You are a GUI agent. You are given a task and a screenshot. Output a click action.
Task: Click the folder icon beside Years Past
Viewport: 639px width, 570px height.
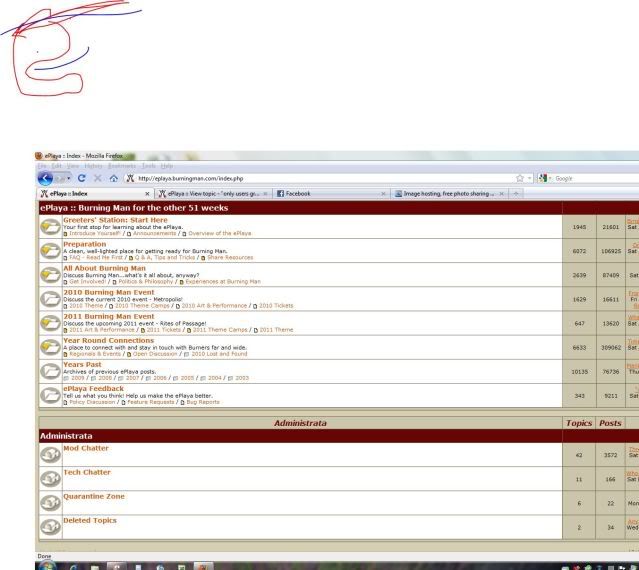50,371
